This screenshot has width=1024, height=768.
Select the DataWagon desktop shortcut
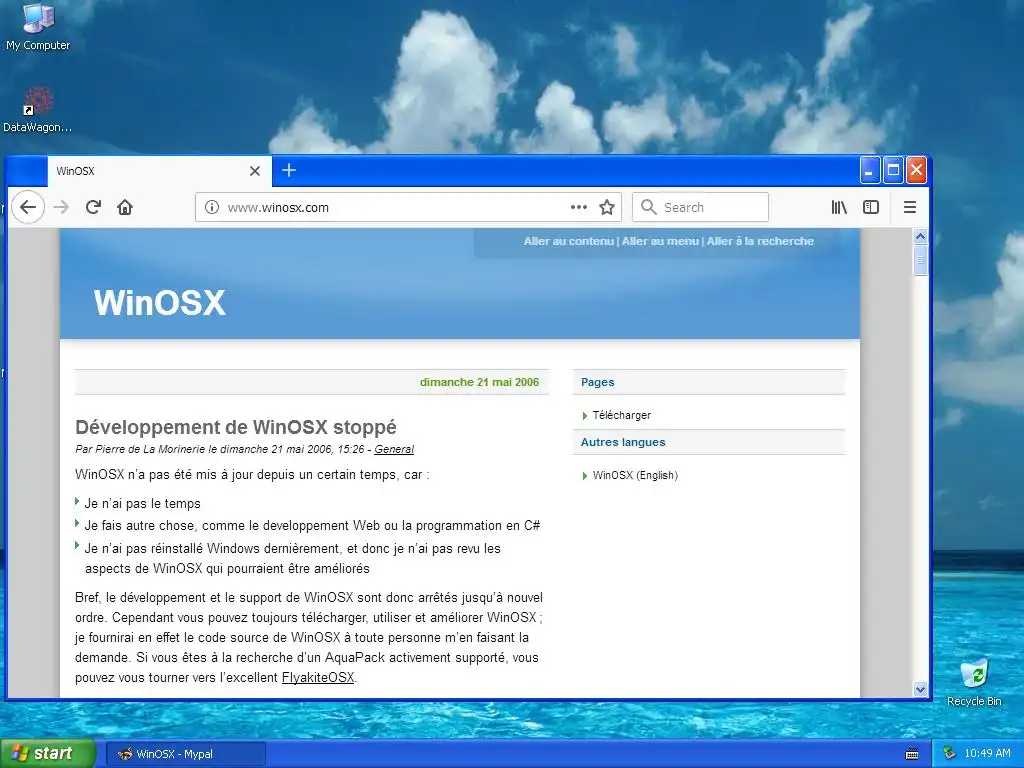[37, 110]
